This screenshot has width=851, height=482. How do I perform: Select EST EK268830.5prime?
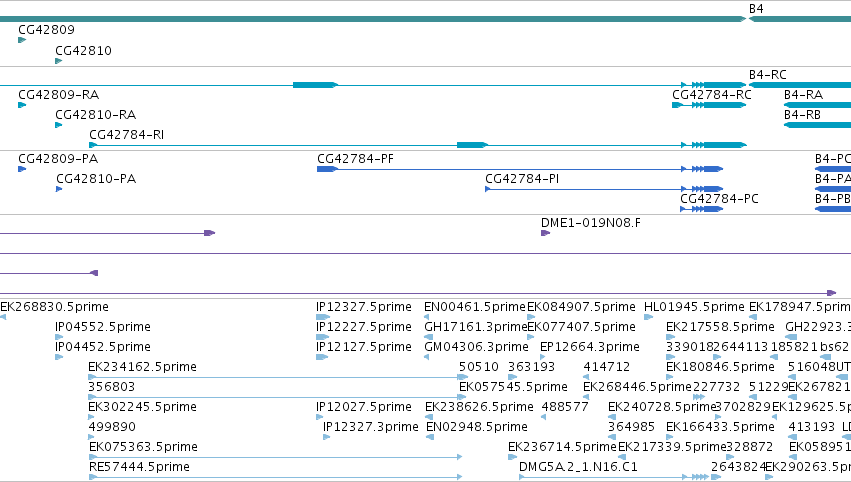(54, 307)
